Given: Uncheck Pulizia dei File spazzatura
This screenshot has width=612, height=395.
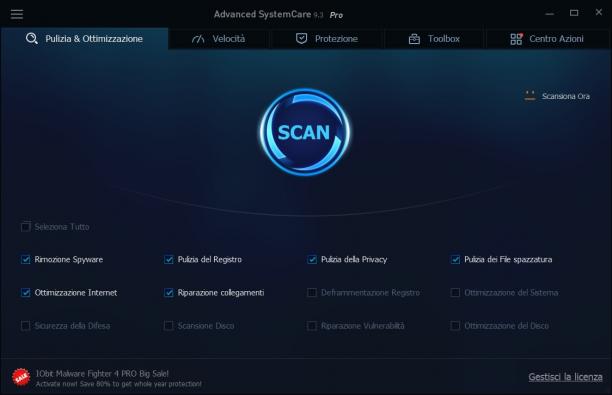Looking at the screenshot, I should point(455,260).
